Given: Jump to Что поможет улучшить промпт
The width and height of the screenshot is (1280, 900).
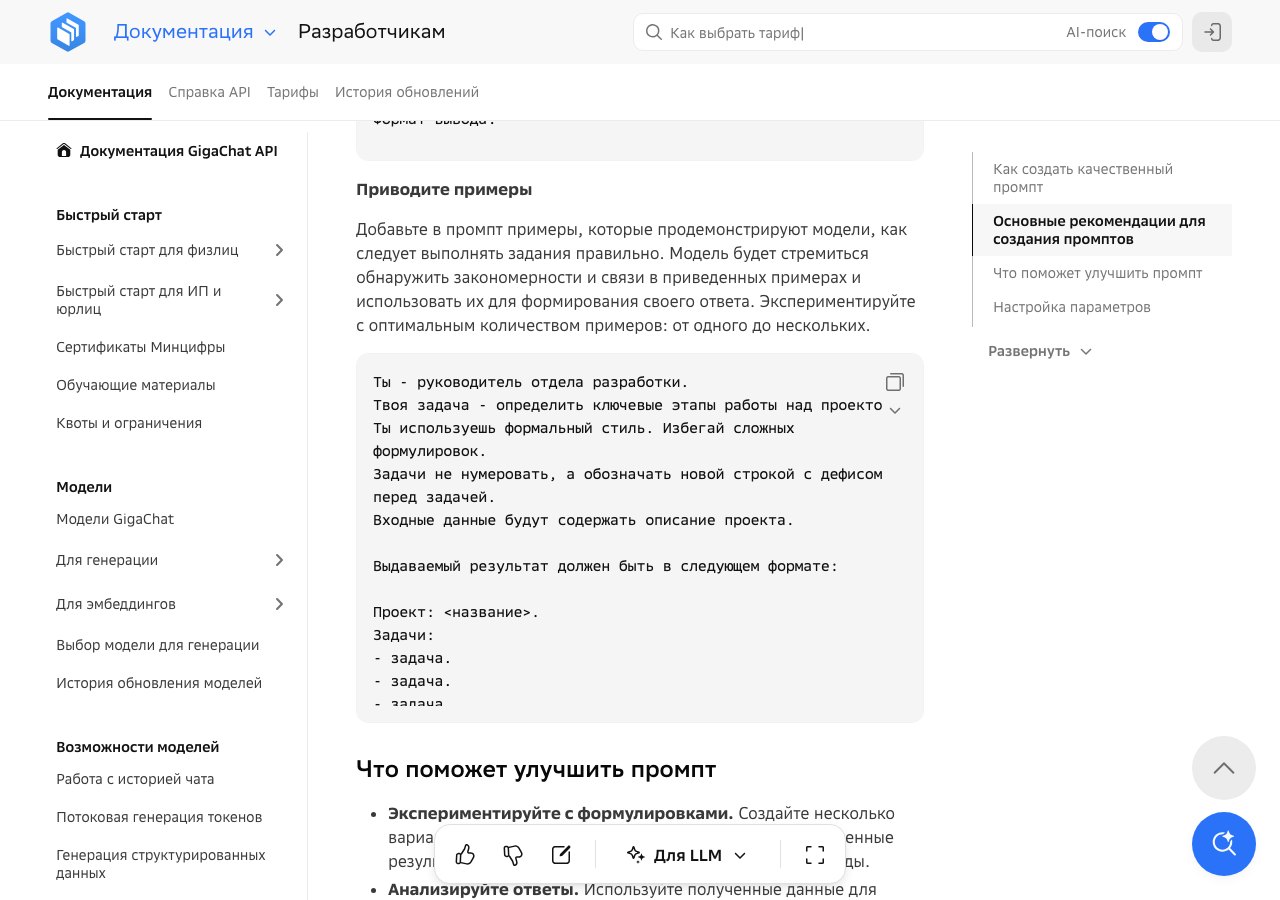Looking at the screenshot, I should click(x=1098, y=273).
